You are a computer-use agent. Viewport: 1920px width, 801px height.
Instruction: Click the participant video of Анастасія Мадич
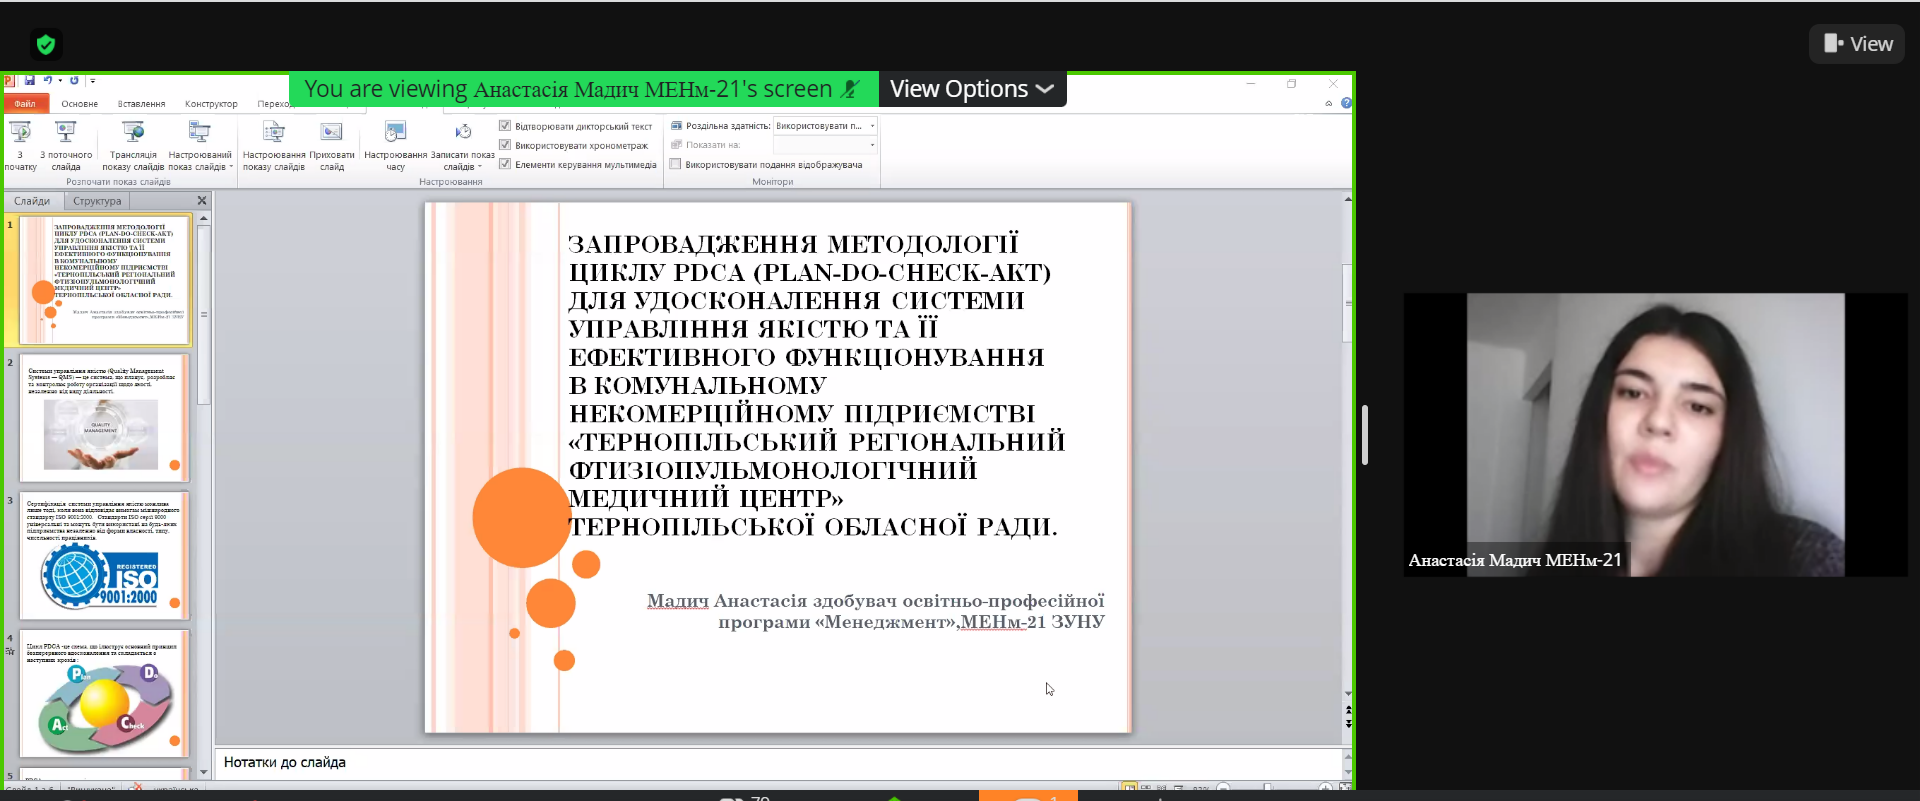click(1655, 434)
